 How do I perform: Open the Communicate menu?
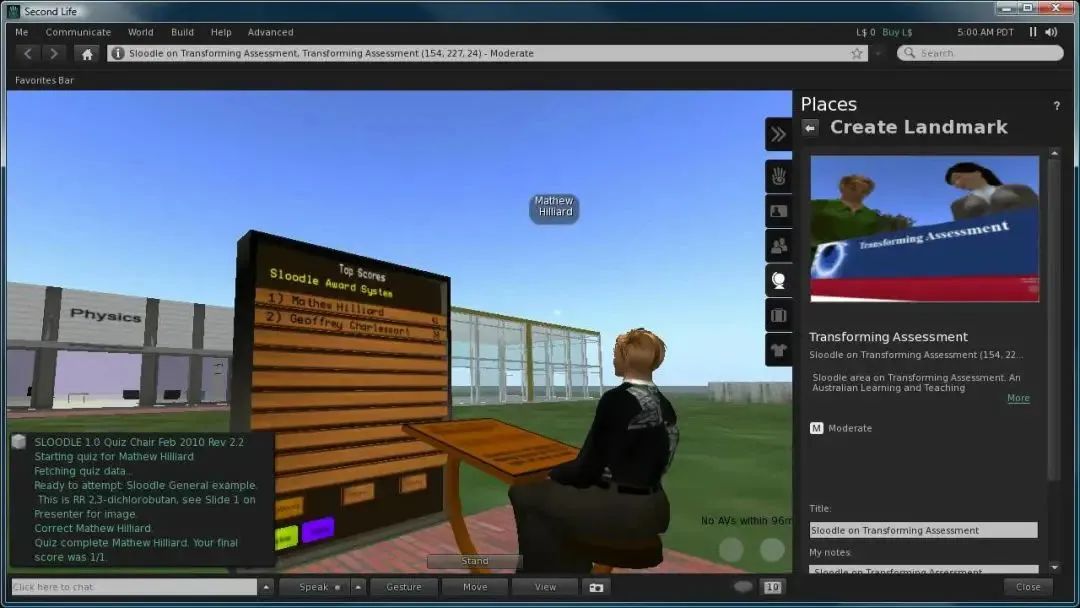[78, 32]
